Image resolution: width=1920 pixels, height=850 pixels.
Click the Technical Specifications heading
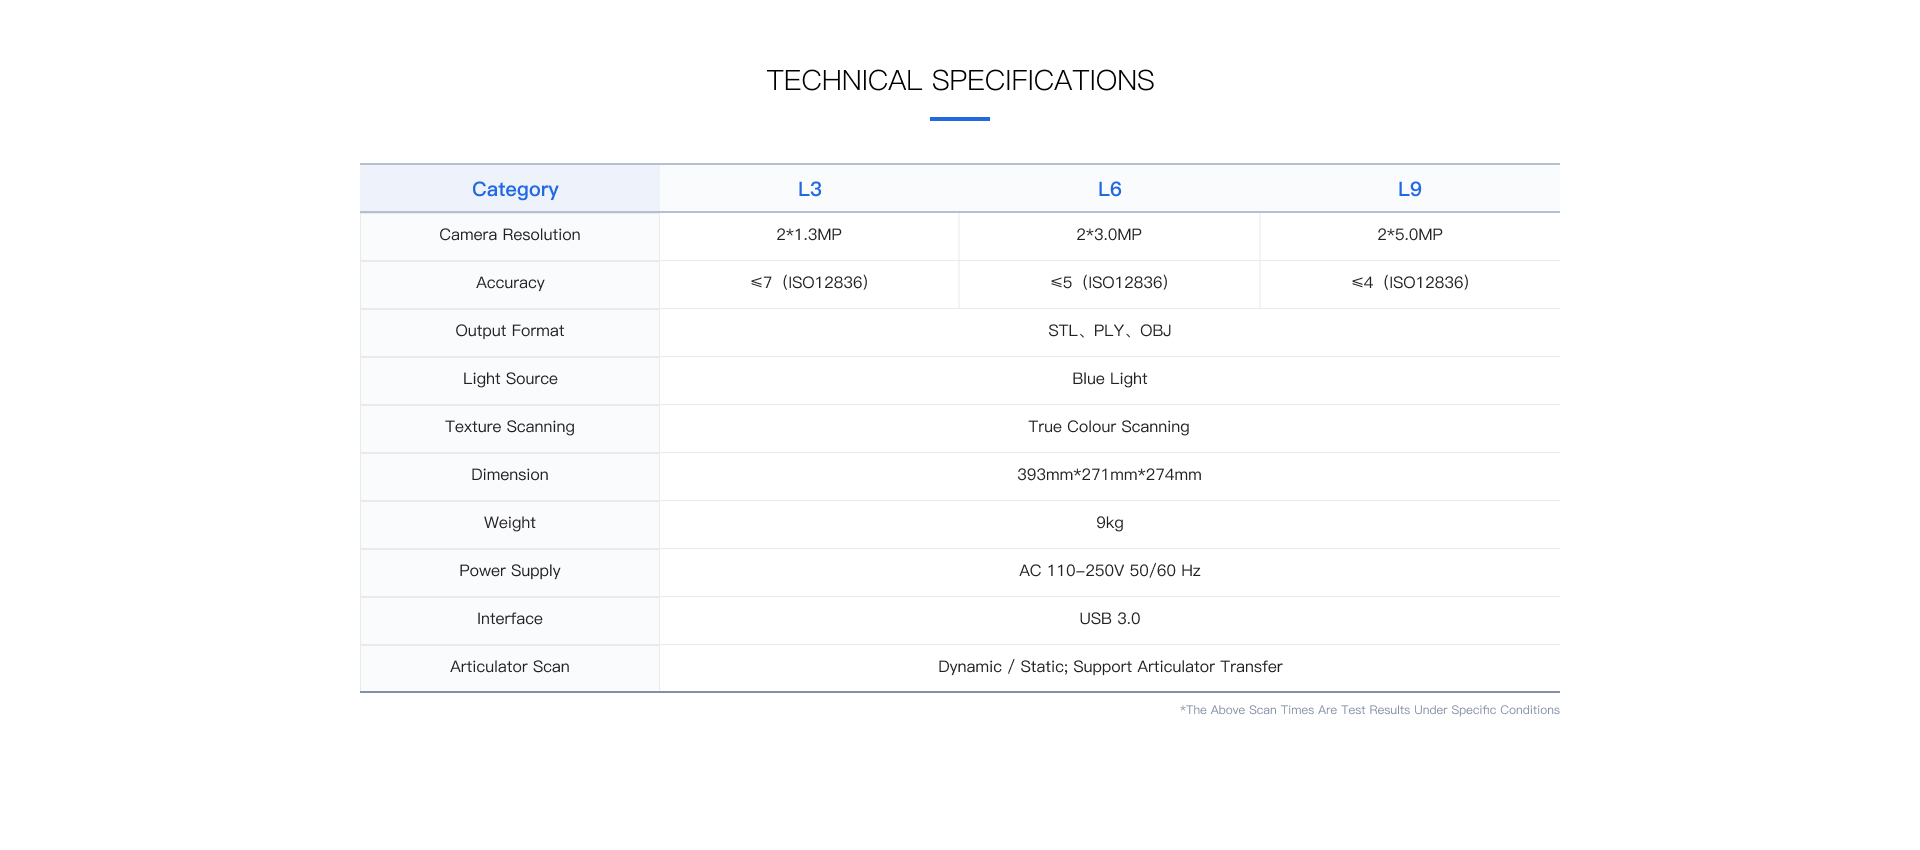(x=960, y=80)
